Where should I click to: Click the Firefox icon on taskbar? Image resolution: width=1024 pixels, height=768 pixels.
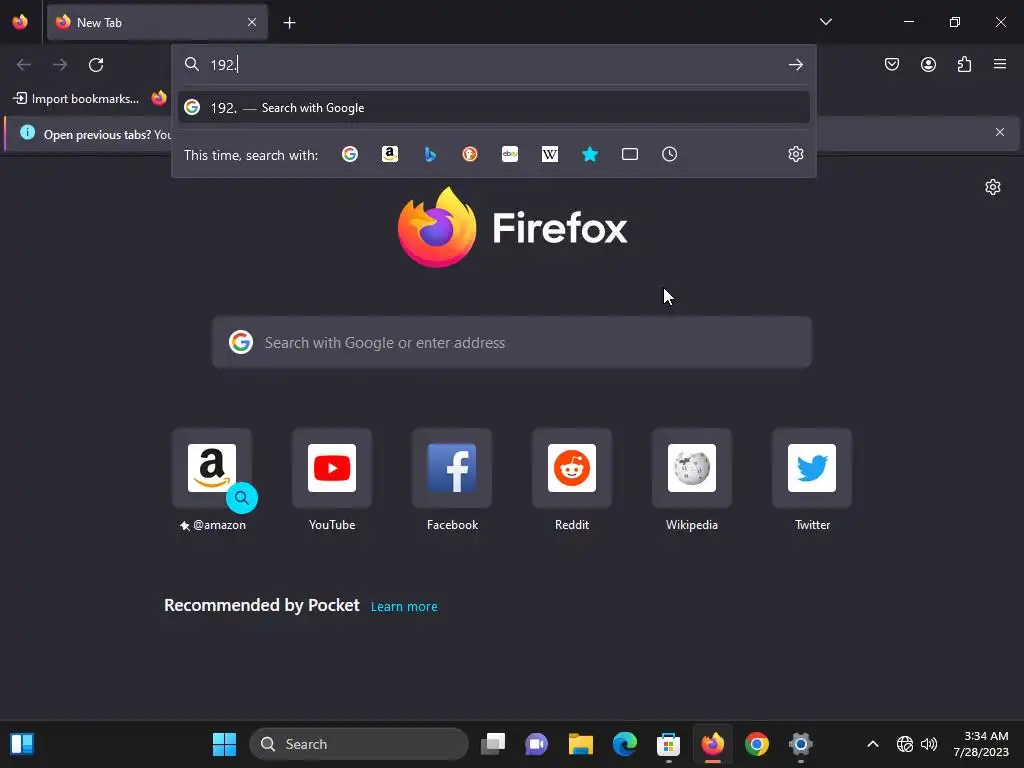pyautogui.click(x=712, y=744)
